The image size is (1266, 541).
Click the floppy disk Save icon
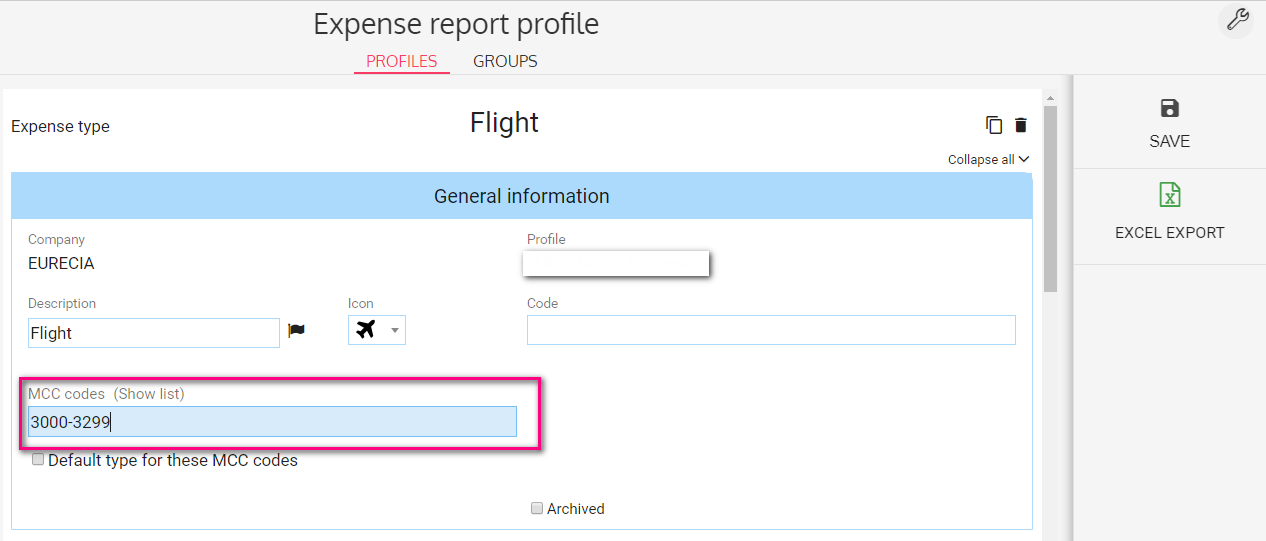[1169, 109]
